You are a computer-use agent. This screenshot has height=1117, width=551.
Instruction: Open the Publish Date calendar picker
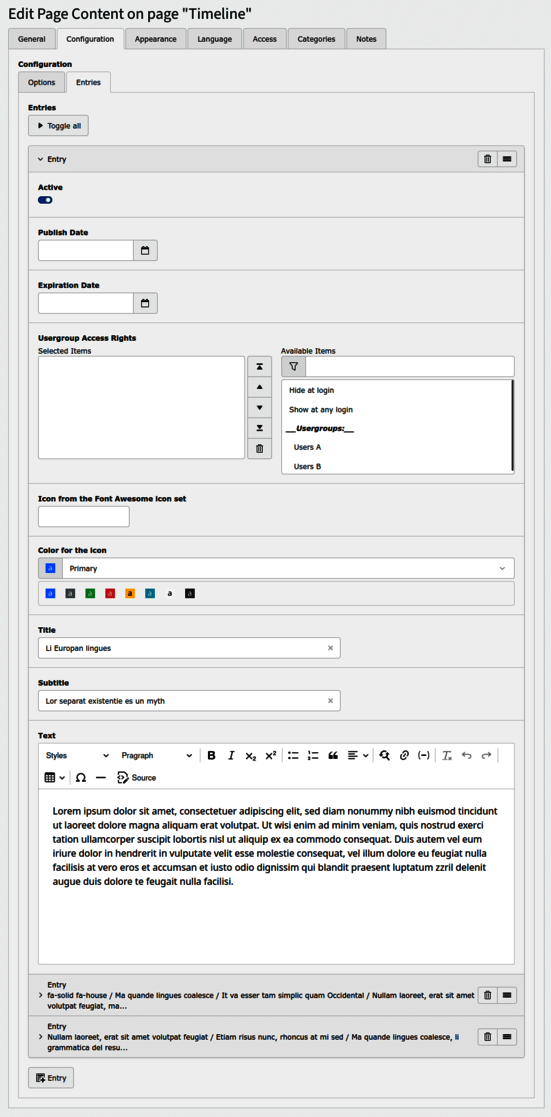[x=145, y=251]
